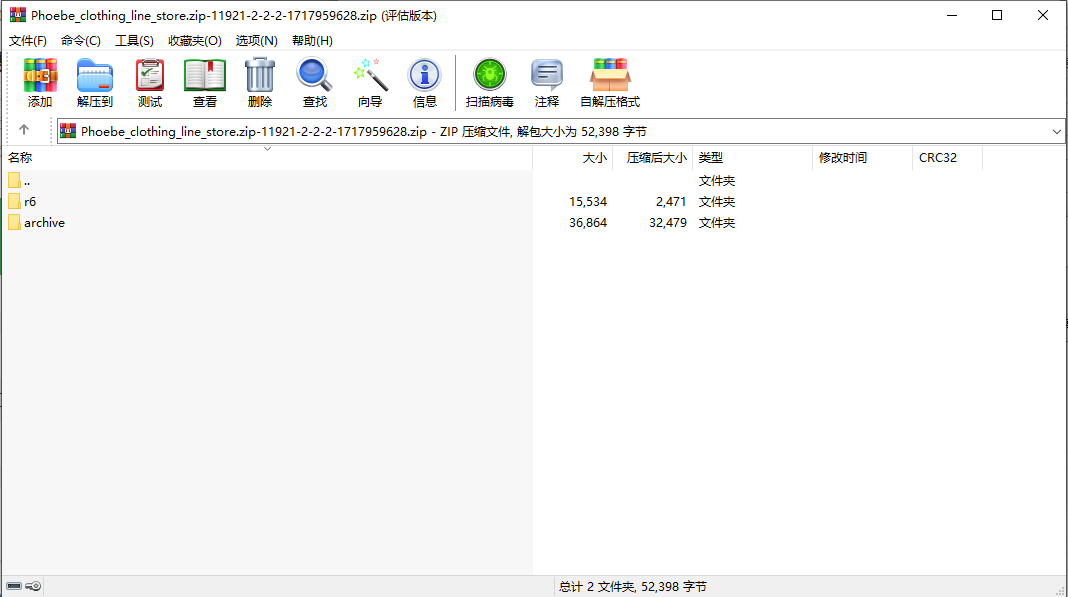Select the archive folder name
1068x597 pixels.
click(44, 223)
